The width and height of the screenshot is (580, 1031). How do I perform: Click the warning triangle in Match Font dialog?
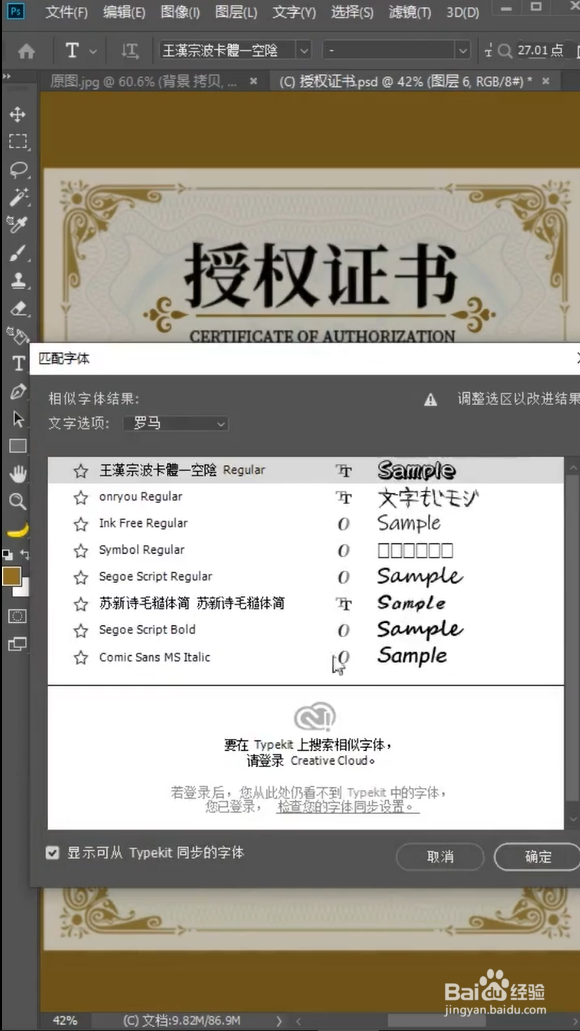pos(431,400)
